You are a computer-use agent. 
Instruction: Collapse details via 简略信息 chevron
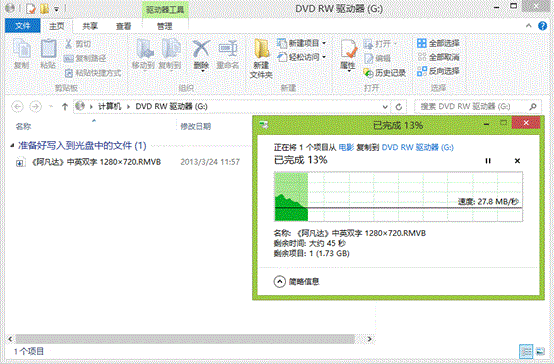[x=279, y=282]
